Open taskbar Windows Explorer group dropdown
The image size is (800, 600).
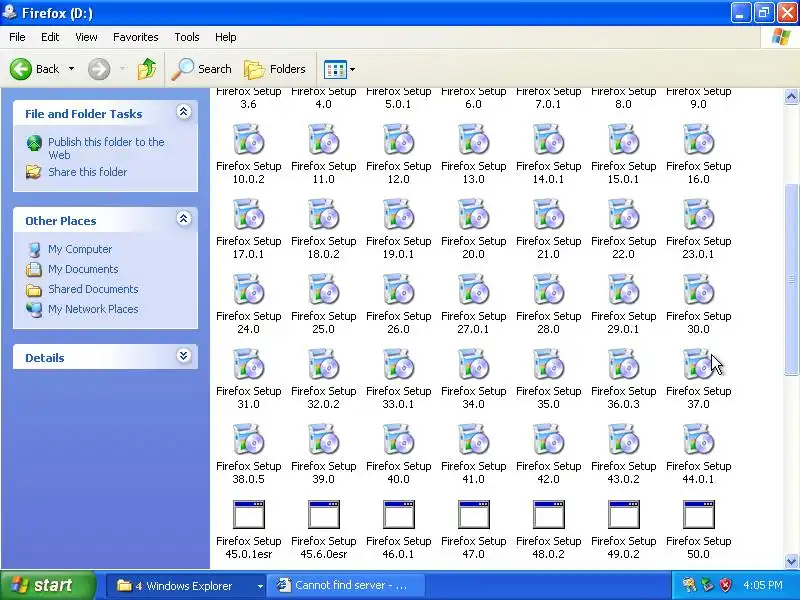tap(260, 586)
